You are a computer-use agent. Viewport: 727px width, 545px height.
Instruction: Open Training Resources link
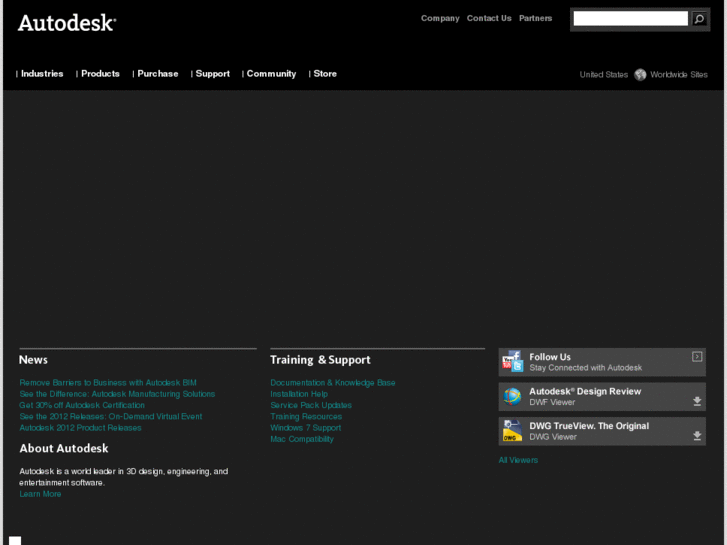[306, 417]
